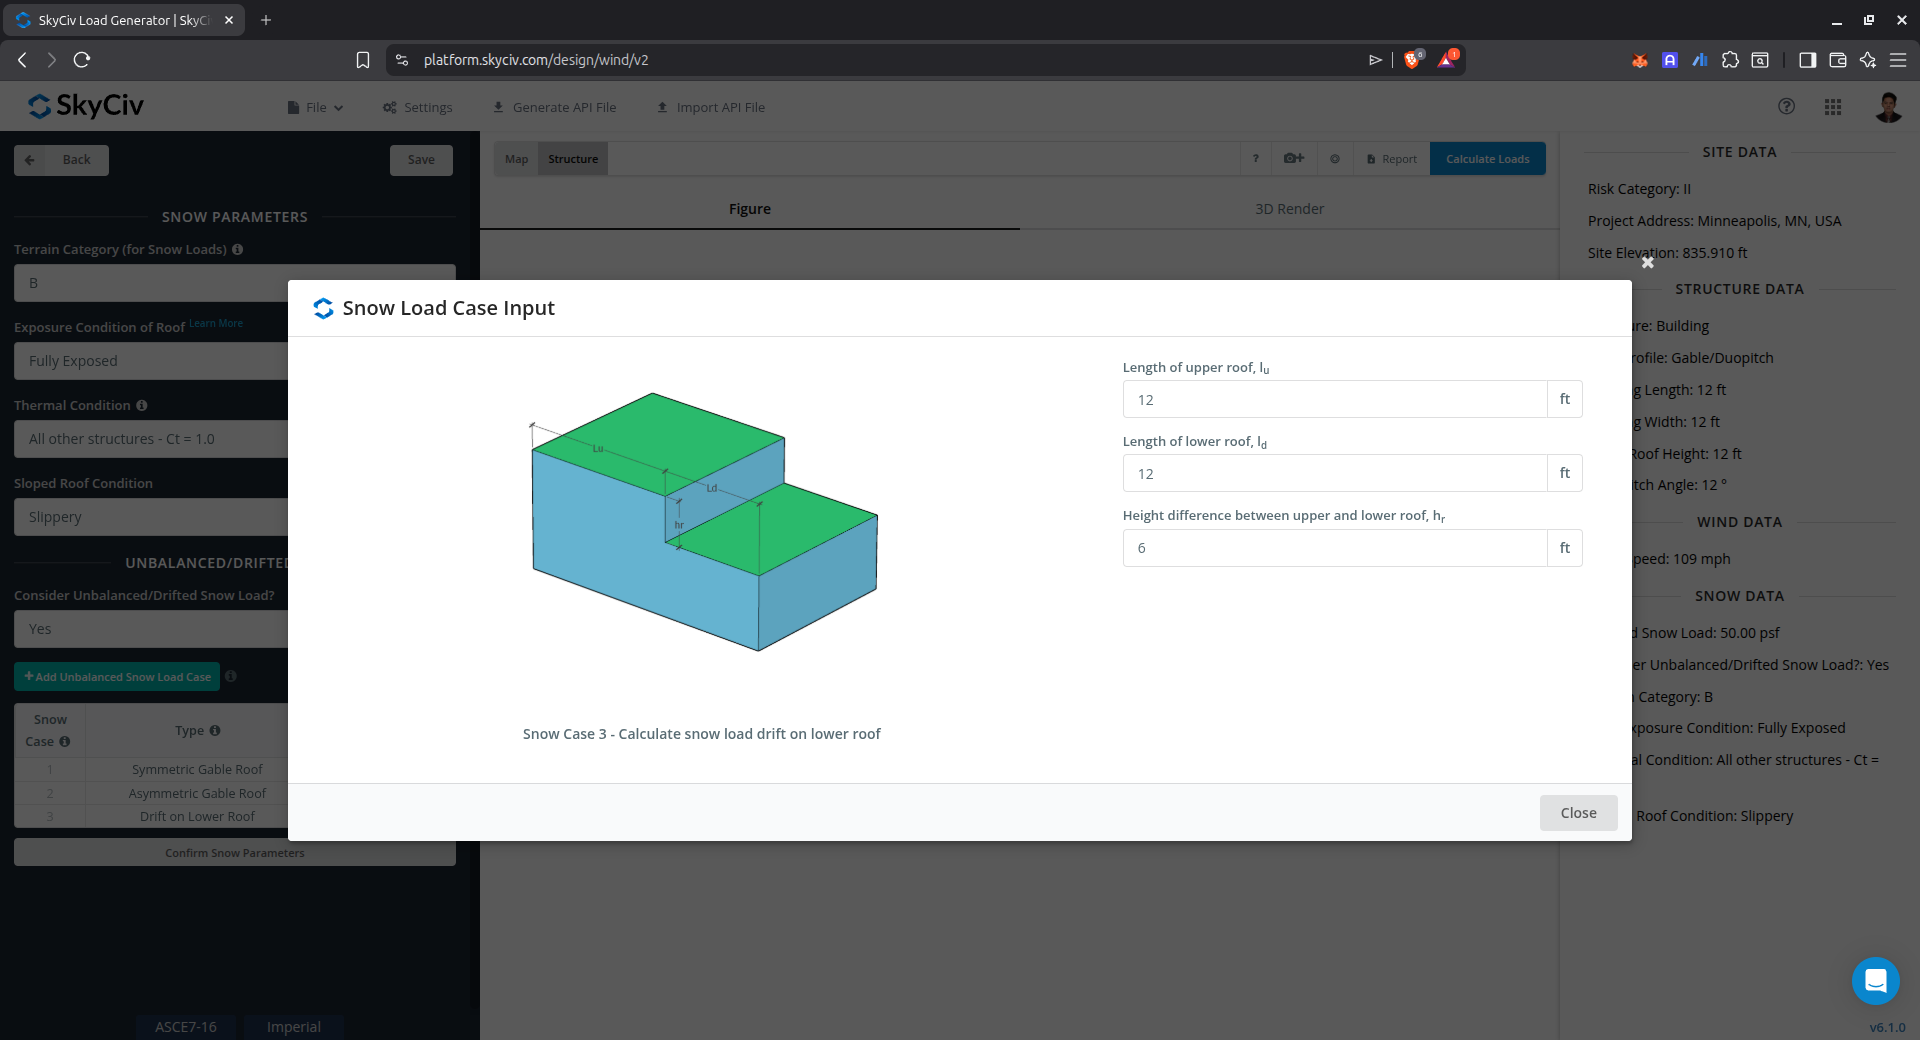Bookmark this page using the bookmark icon
1920x1040 pixels.
tap(363, 60)
